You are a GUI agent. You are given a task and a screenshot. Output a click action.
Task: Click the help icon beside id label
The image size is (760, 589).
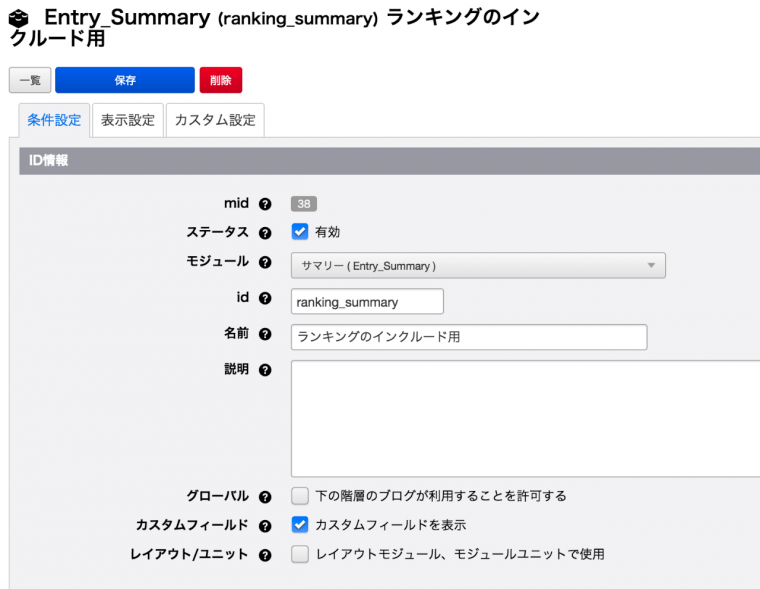265,299
